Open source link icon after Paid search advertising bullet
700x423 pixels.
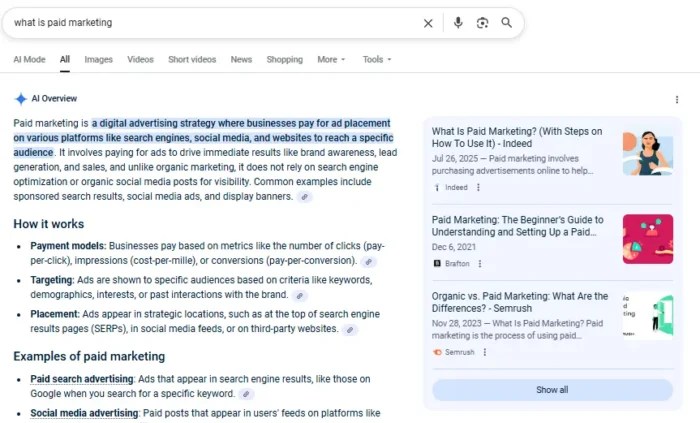click(x=246, y=394)
